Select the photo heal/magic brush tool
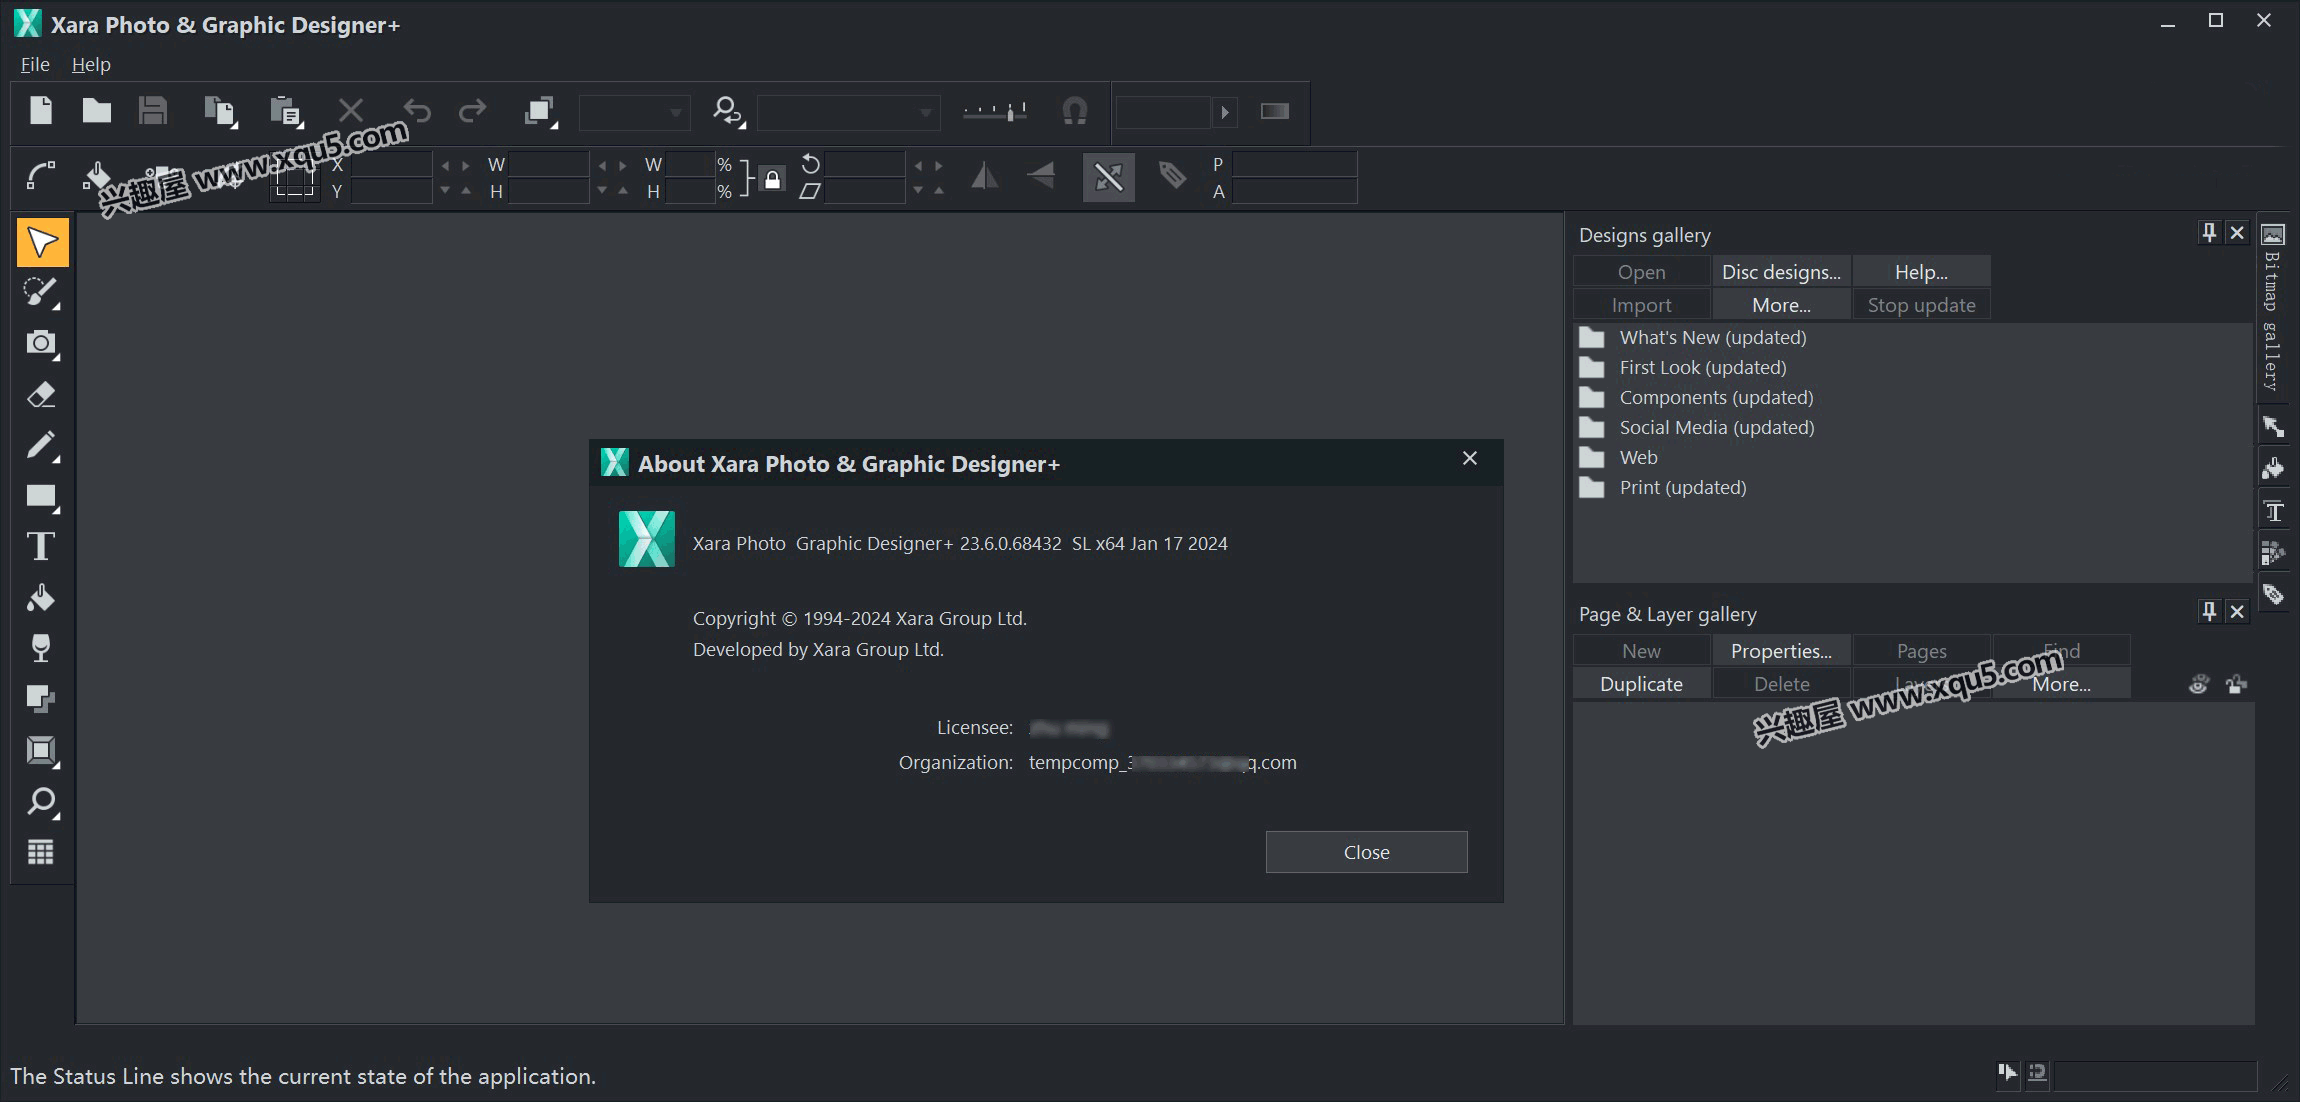The image size is (2300, 1102). tap(42, 292)
